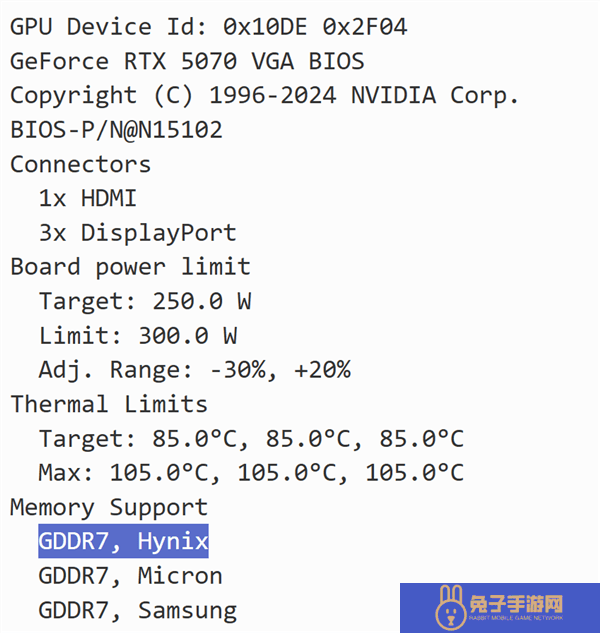
Task: Click the 3x DisplayPort entry
Action: (137, 233)
